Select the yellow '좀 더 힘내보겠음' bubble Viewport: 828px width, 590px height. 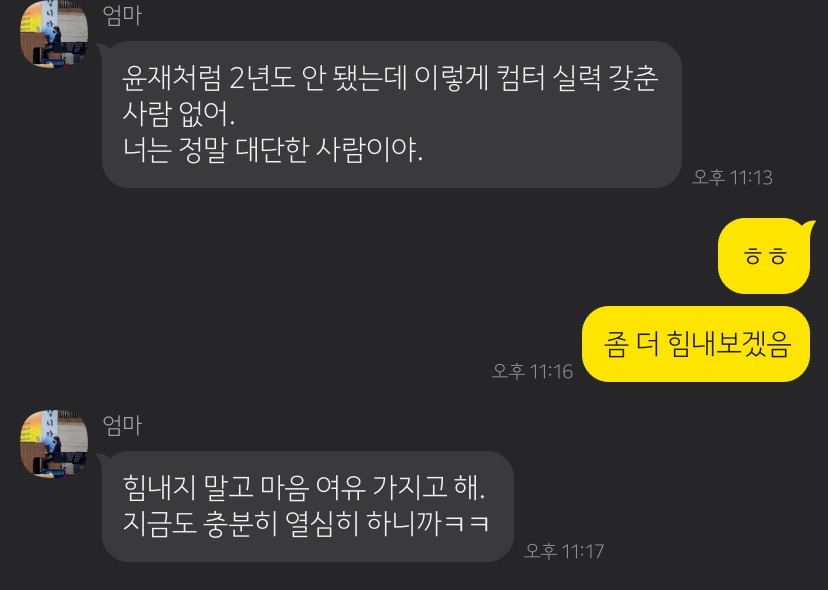[696, 344]
